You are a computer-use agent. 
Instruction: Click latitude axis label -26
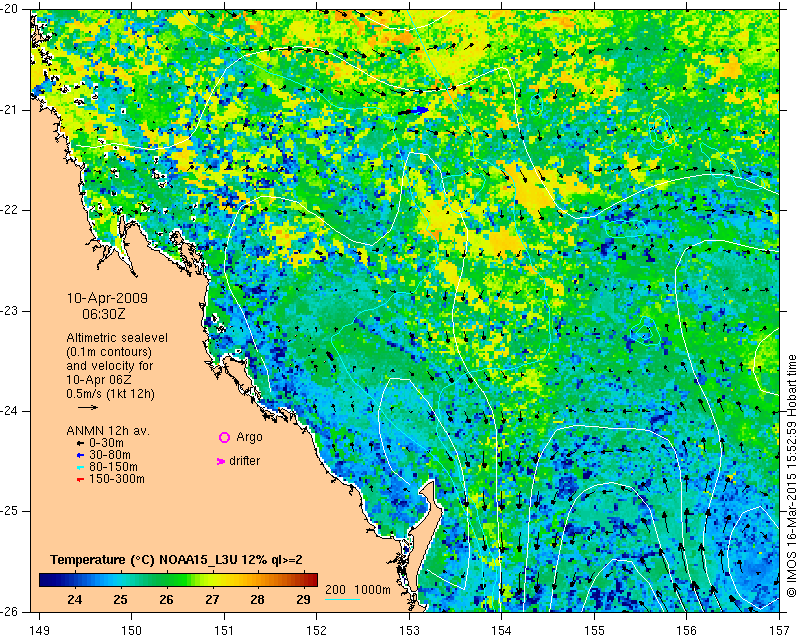point(10,611)
